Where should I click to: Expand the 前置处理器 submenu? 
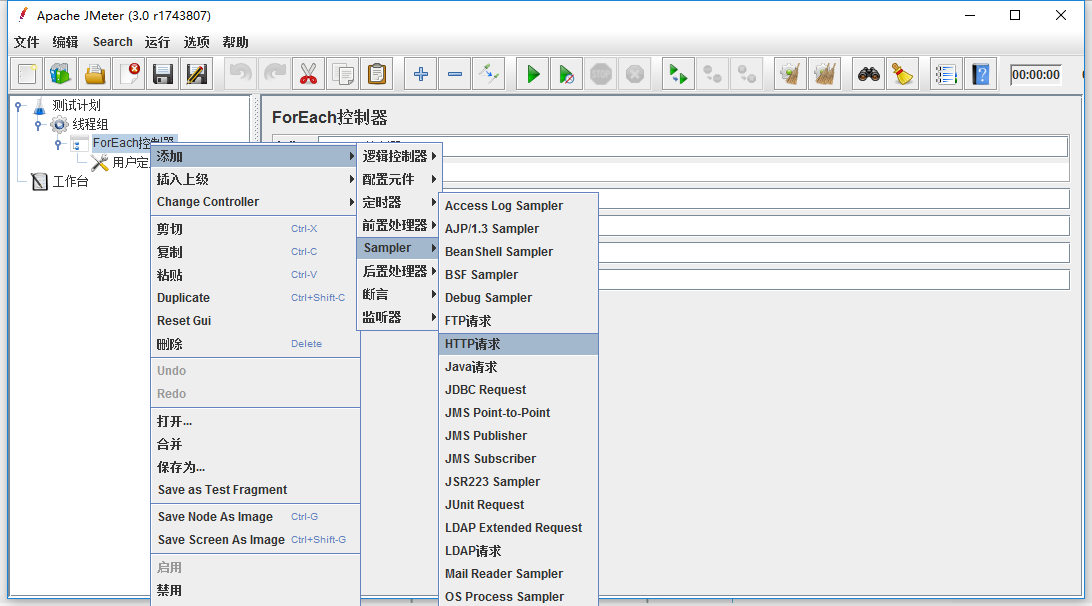[x=399, y=225]
